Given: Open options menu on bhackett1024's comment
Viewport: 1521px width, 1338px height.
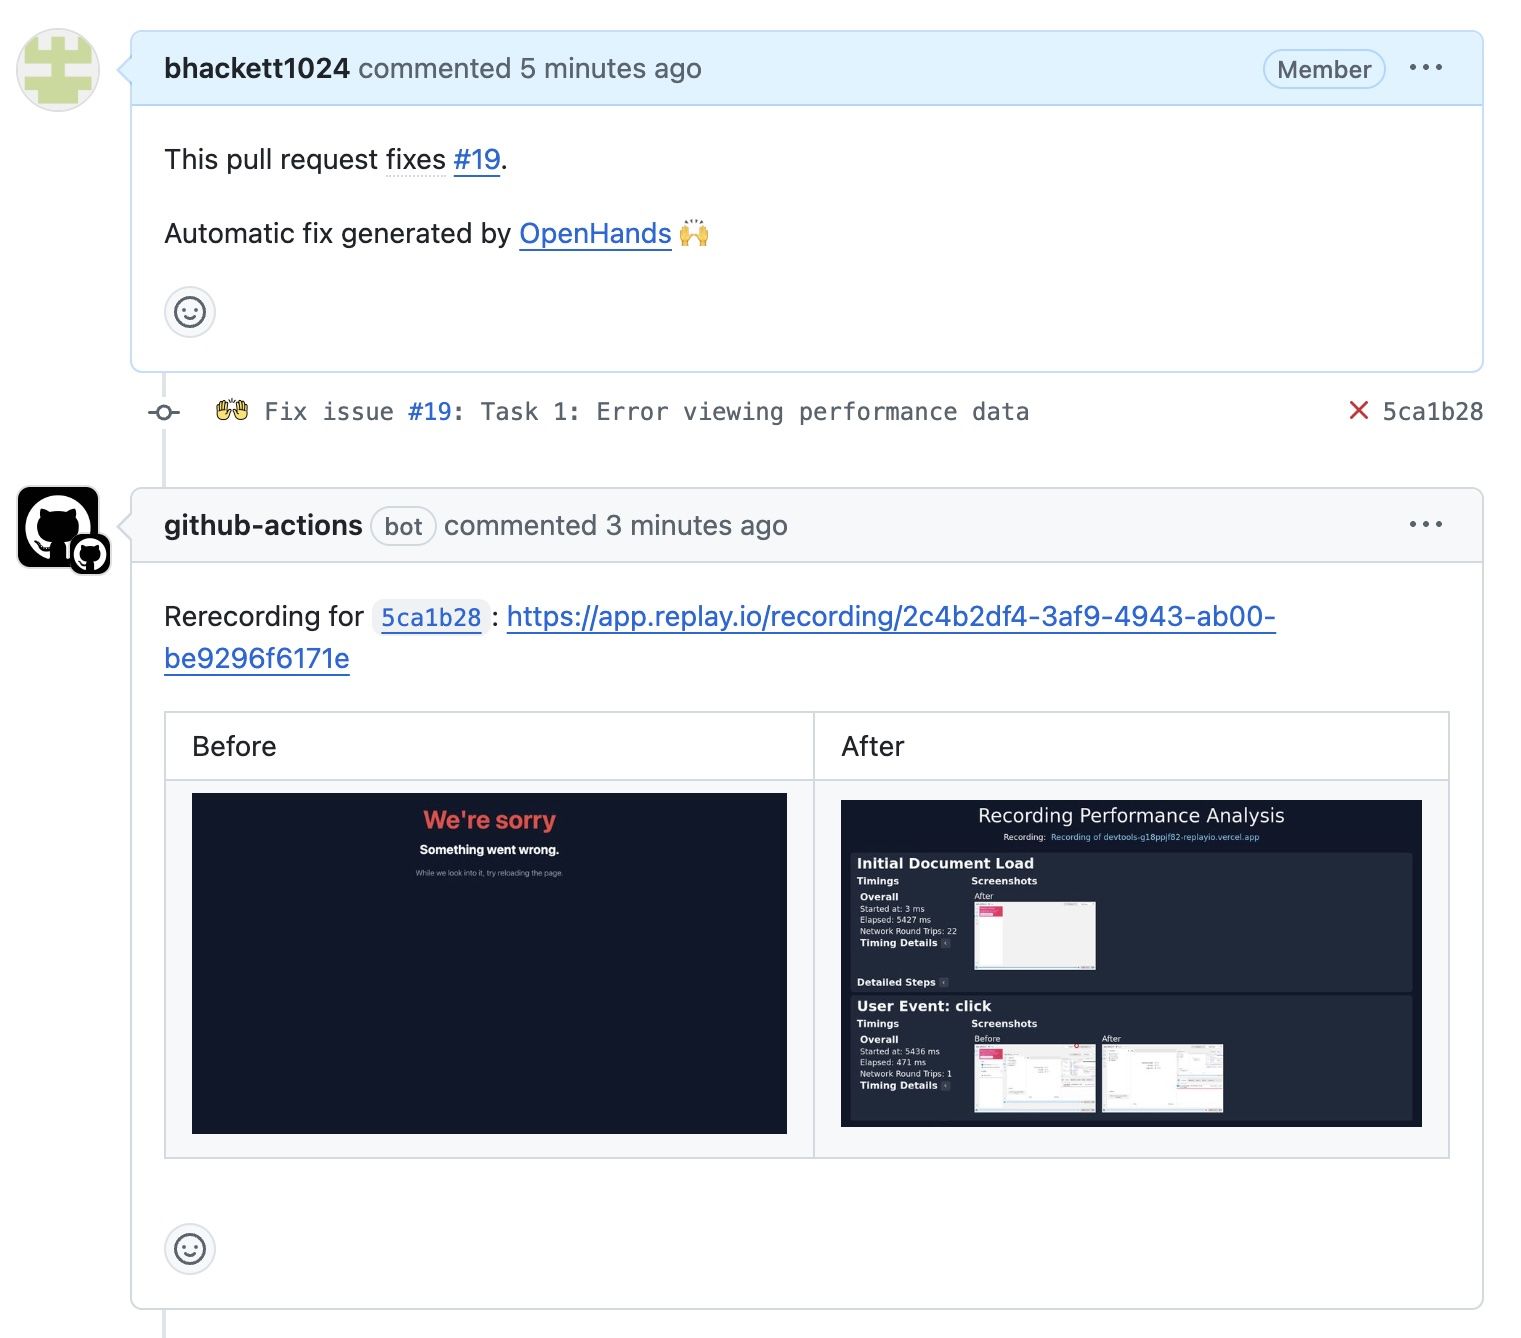Looking at the screenshot, I should [x=1425, y=68].
